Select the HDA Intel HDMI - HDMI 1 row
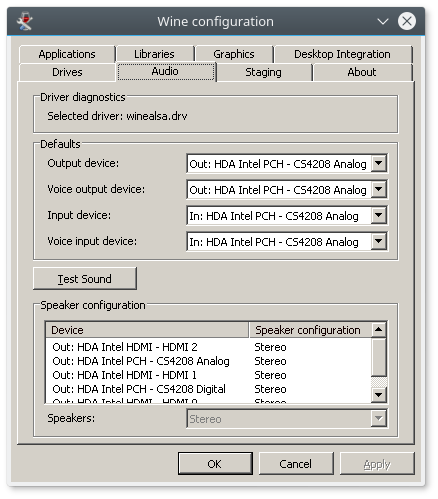 [x=208, y=375]
